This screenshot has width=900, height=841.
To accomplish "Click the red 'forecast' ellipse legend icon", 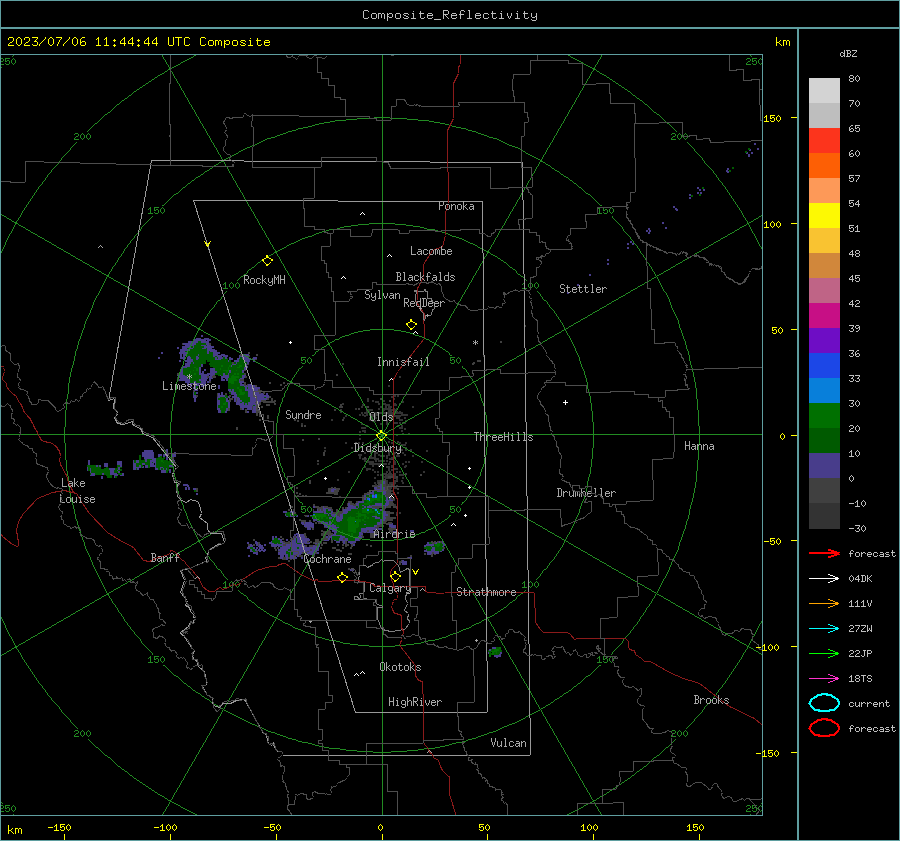I will coord(824,728).
